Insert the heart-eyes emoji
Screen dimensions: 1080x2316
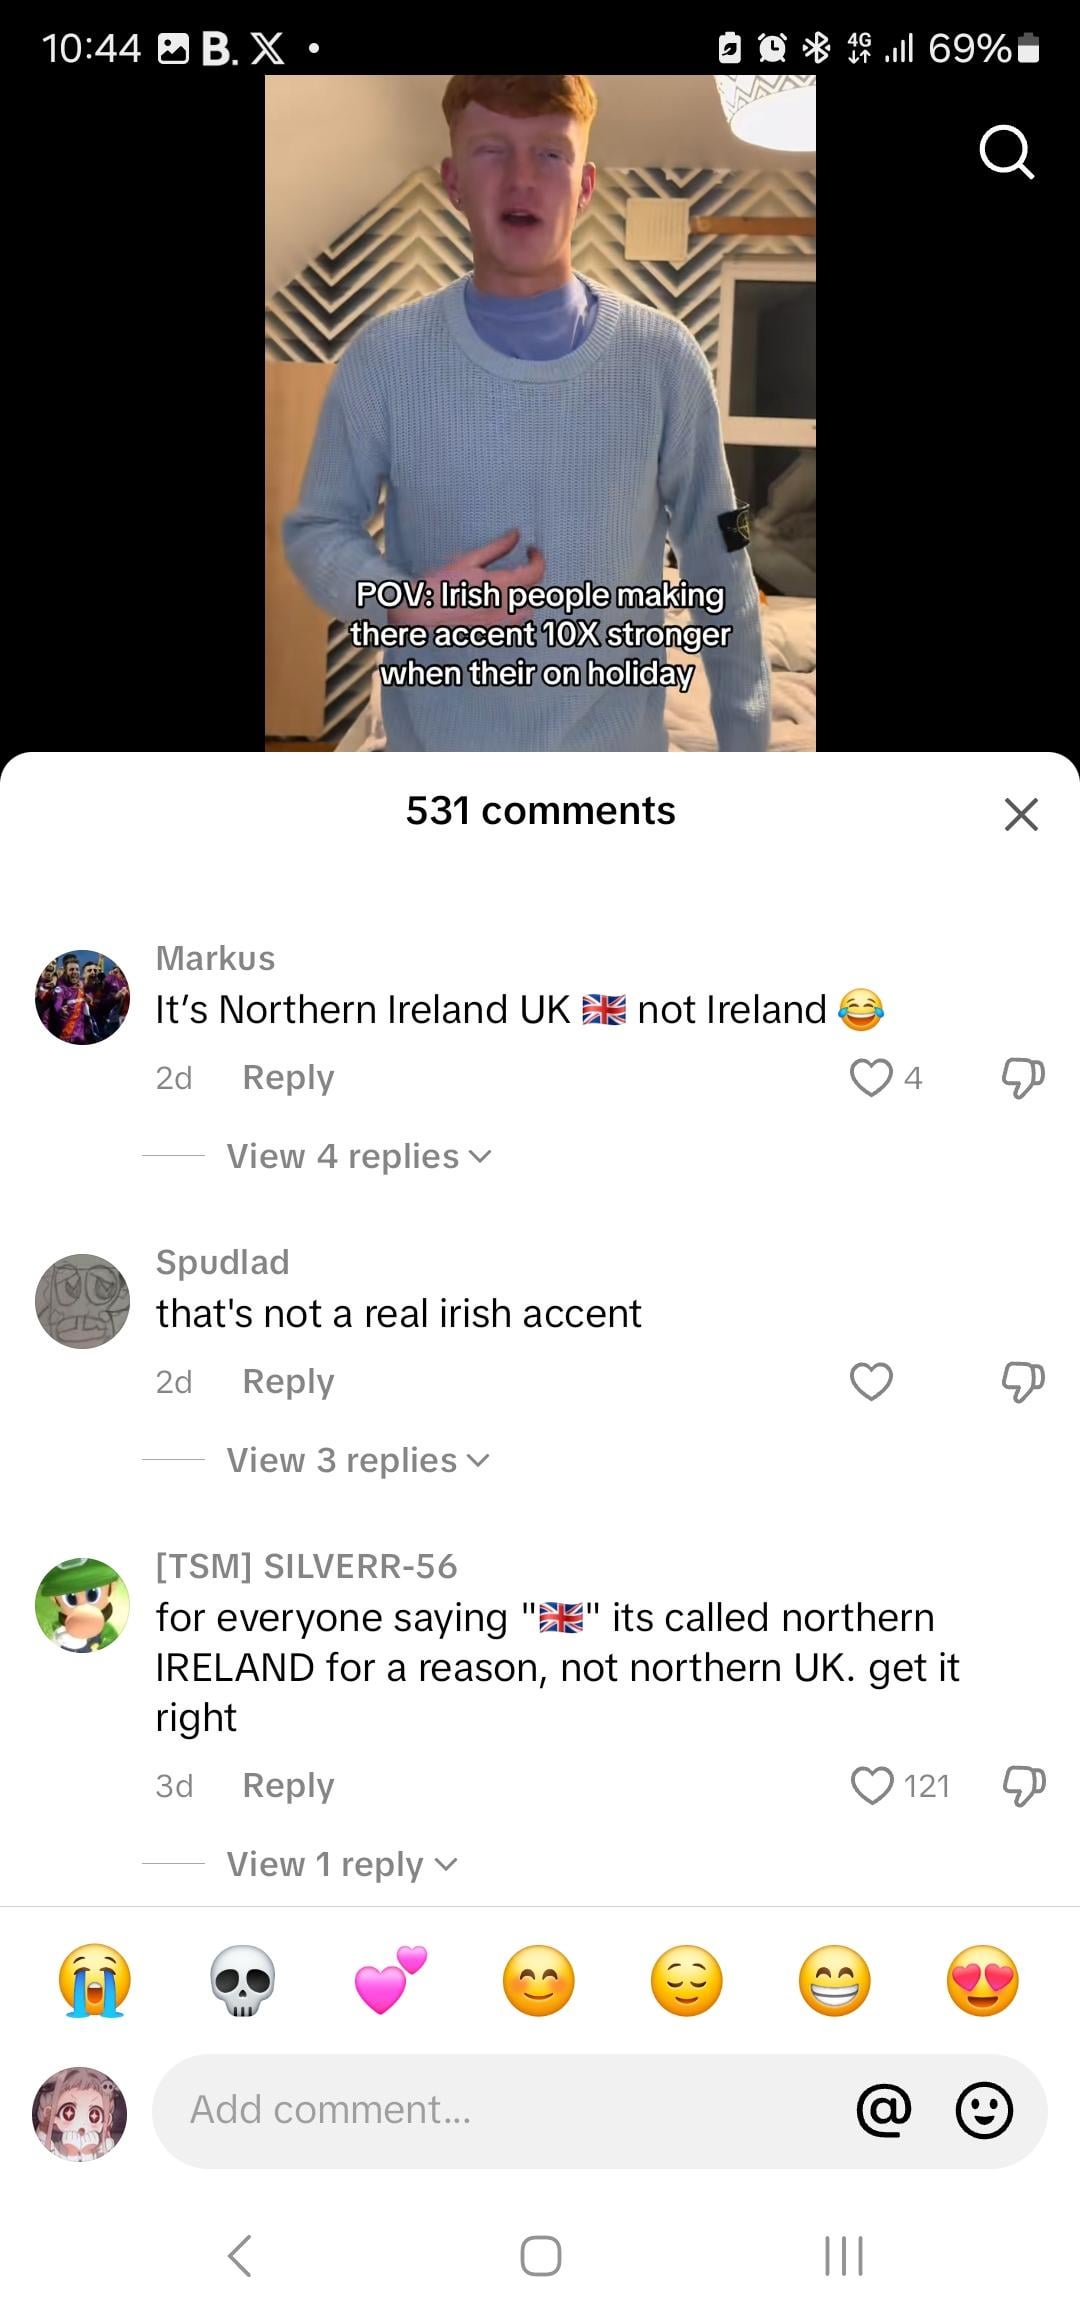983,1980
